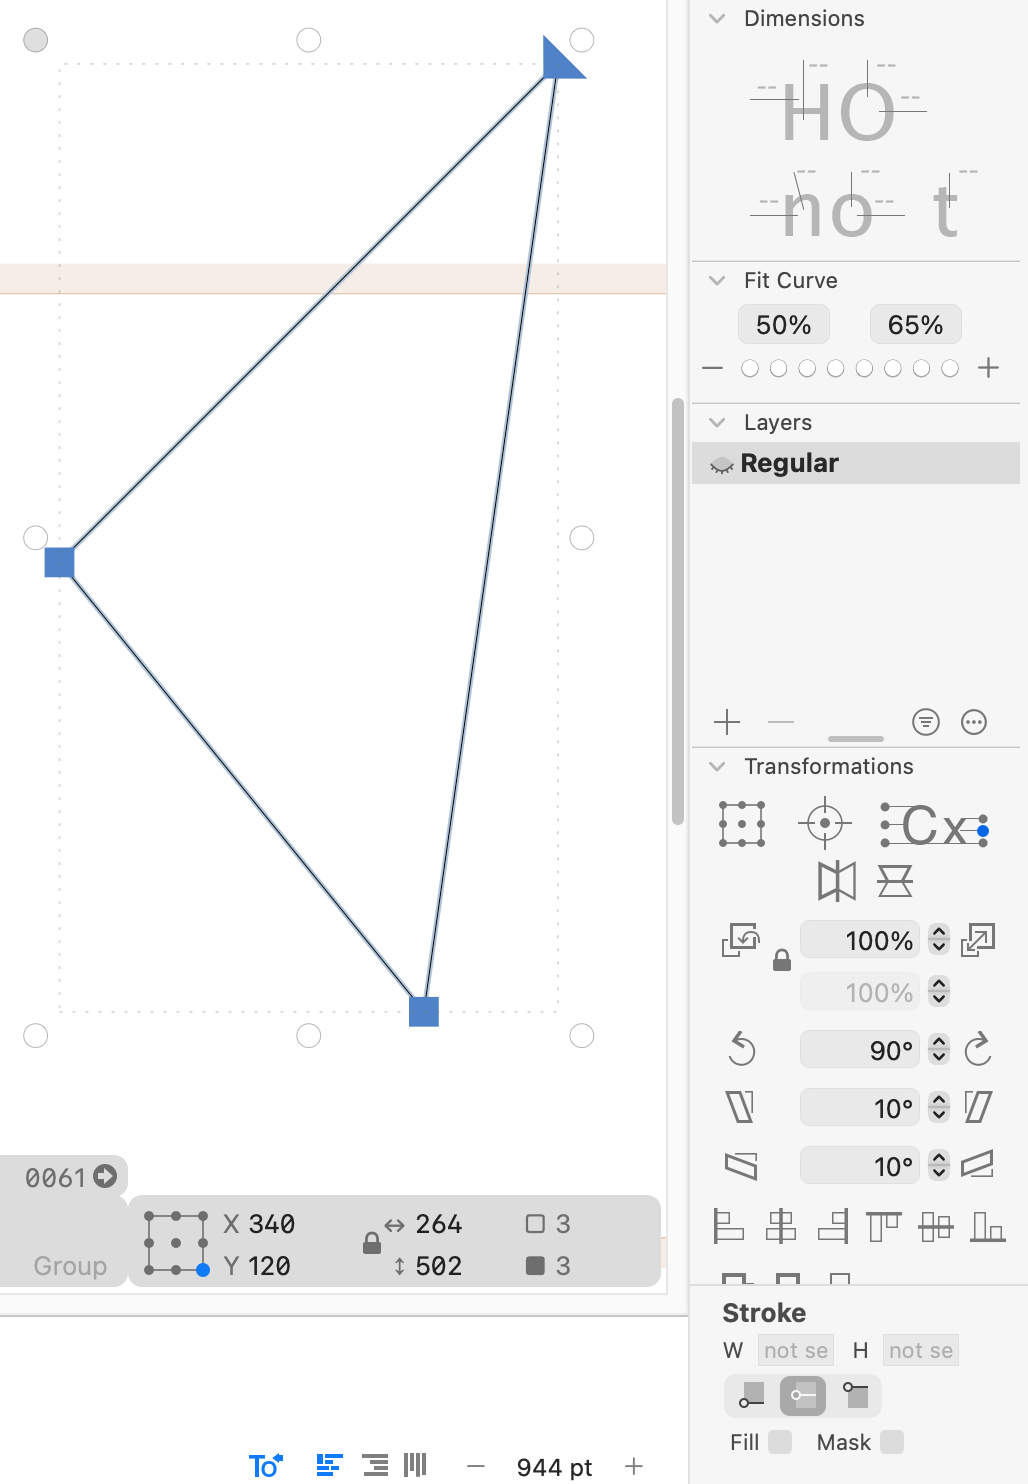Zoom in with plus next to 944 pt
Image resolution: width=1028 pixels, height=1484 pixels.
coord(634,1466)
